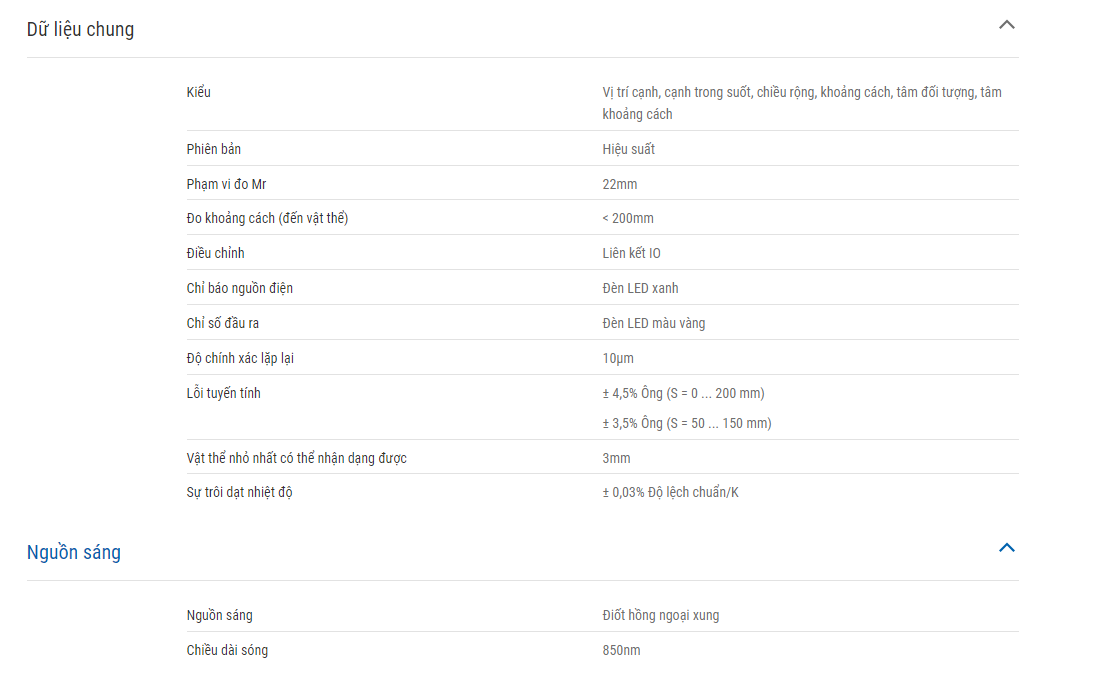Click the blue Nguồn sáng heading
The image size is (1109, 676).
(74, 552)
